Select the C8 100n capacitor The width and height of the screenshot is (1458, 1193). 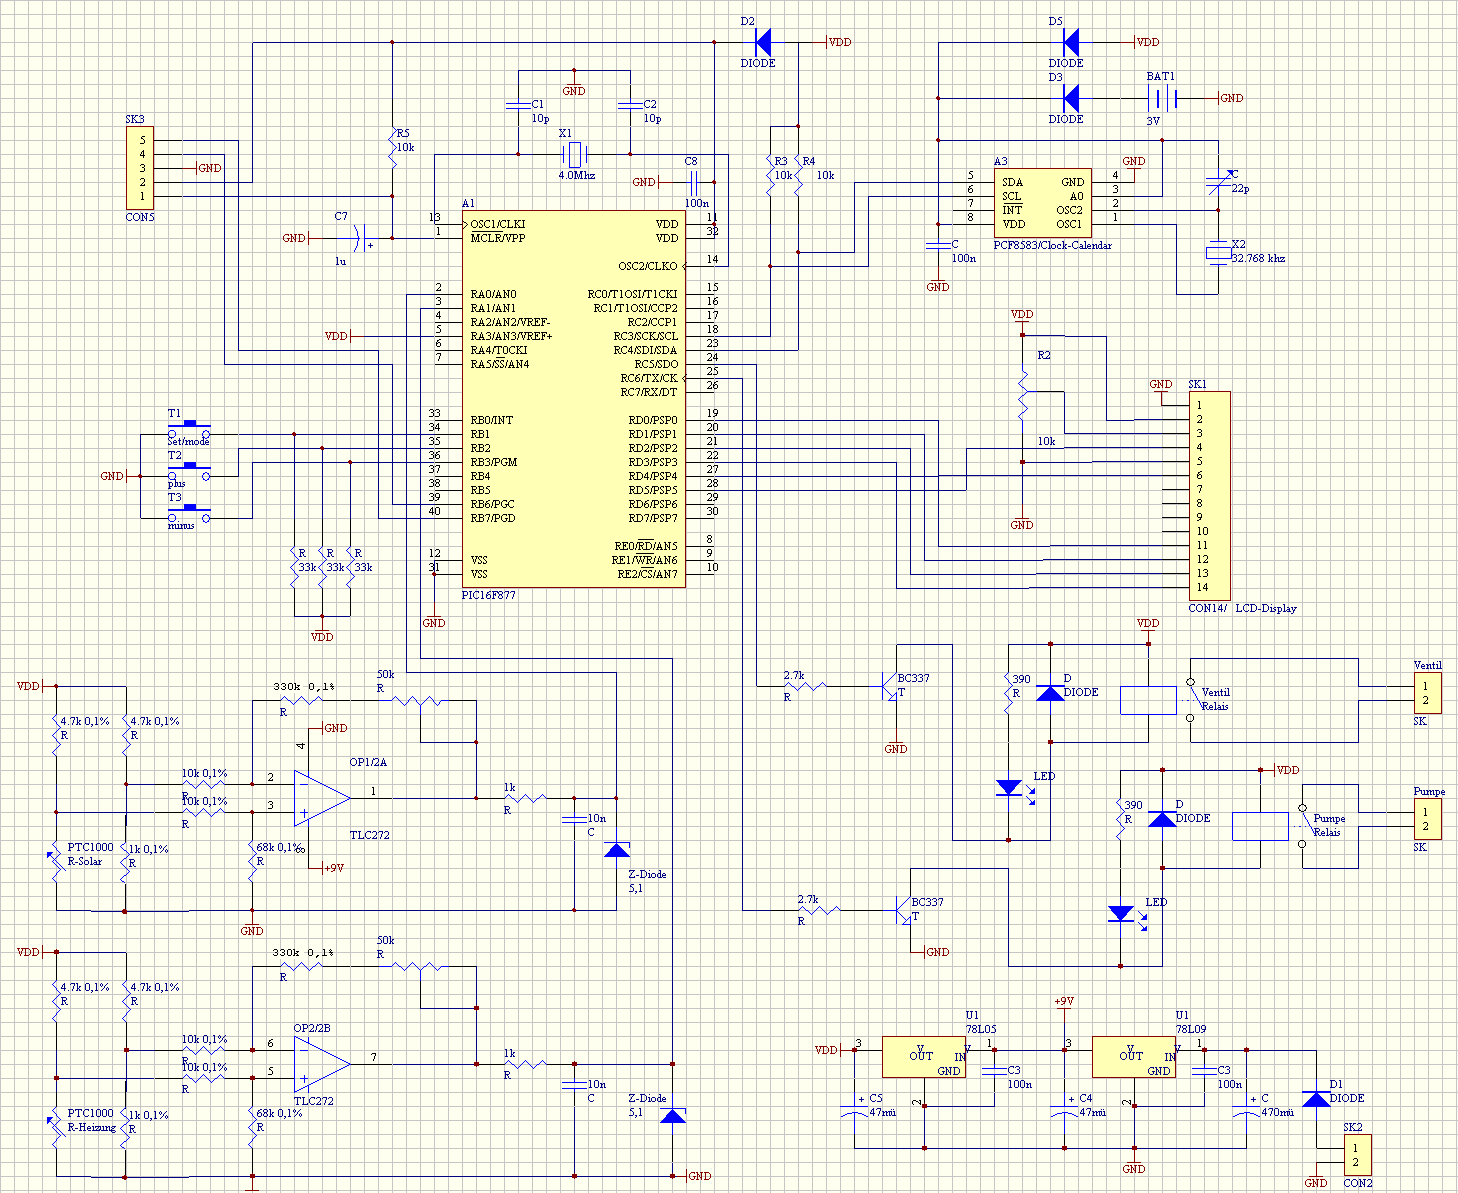(x=692, y=182)
